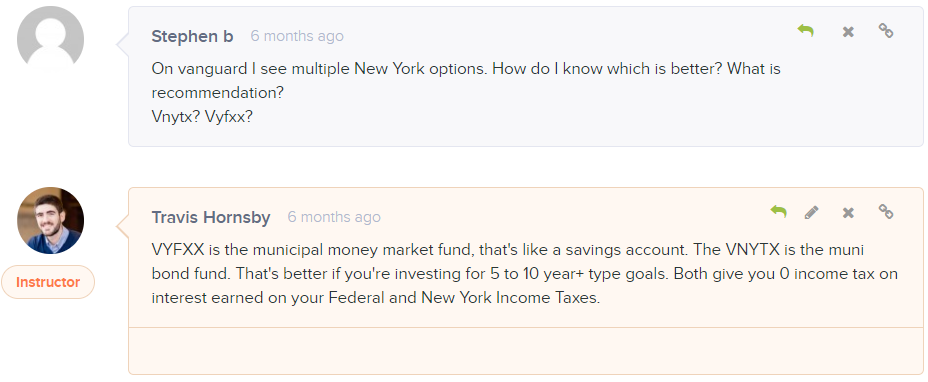Click the Travis Hornsby author name
The width and height of the screenshot is (928, 382).
pos(211,217)
